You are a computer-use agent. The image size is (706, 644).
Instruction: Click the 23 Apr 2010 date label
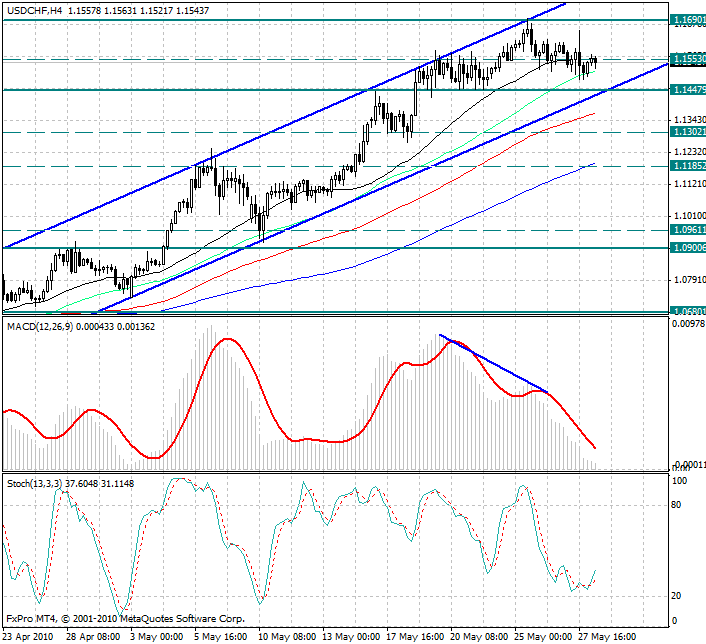click(28, 637)
